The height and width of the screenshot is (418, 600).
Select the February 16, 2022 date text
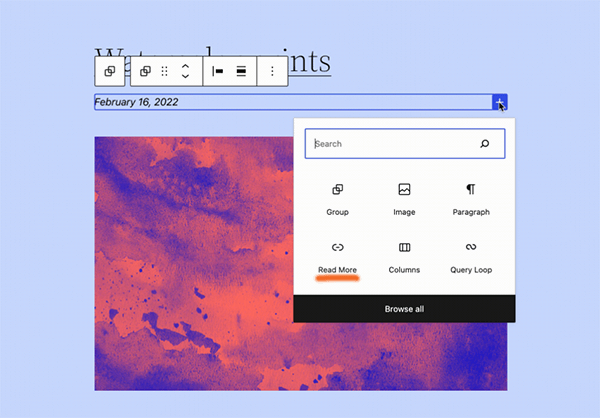136,102
